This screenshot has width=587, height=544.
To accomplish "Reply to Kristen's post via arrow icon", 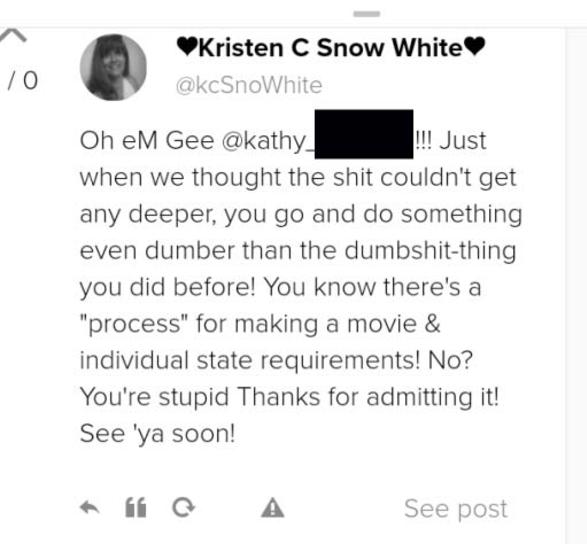I will click(90, 508).
